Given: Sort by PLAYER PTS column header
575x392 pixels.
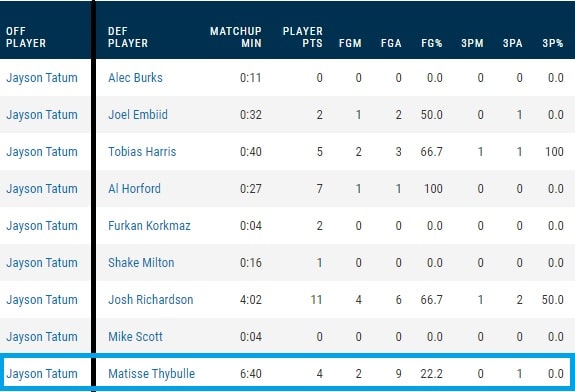Looking at the screenshot, I should coord(303,37).
